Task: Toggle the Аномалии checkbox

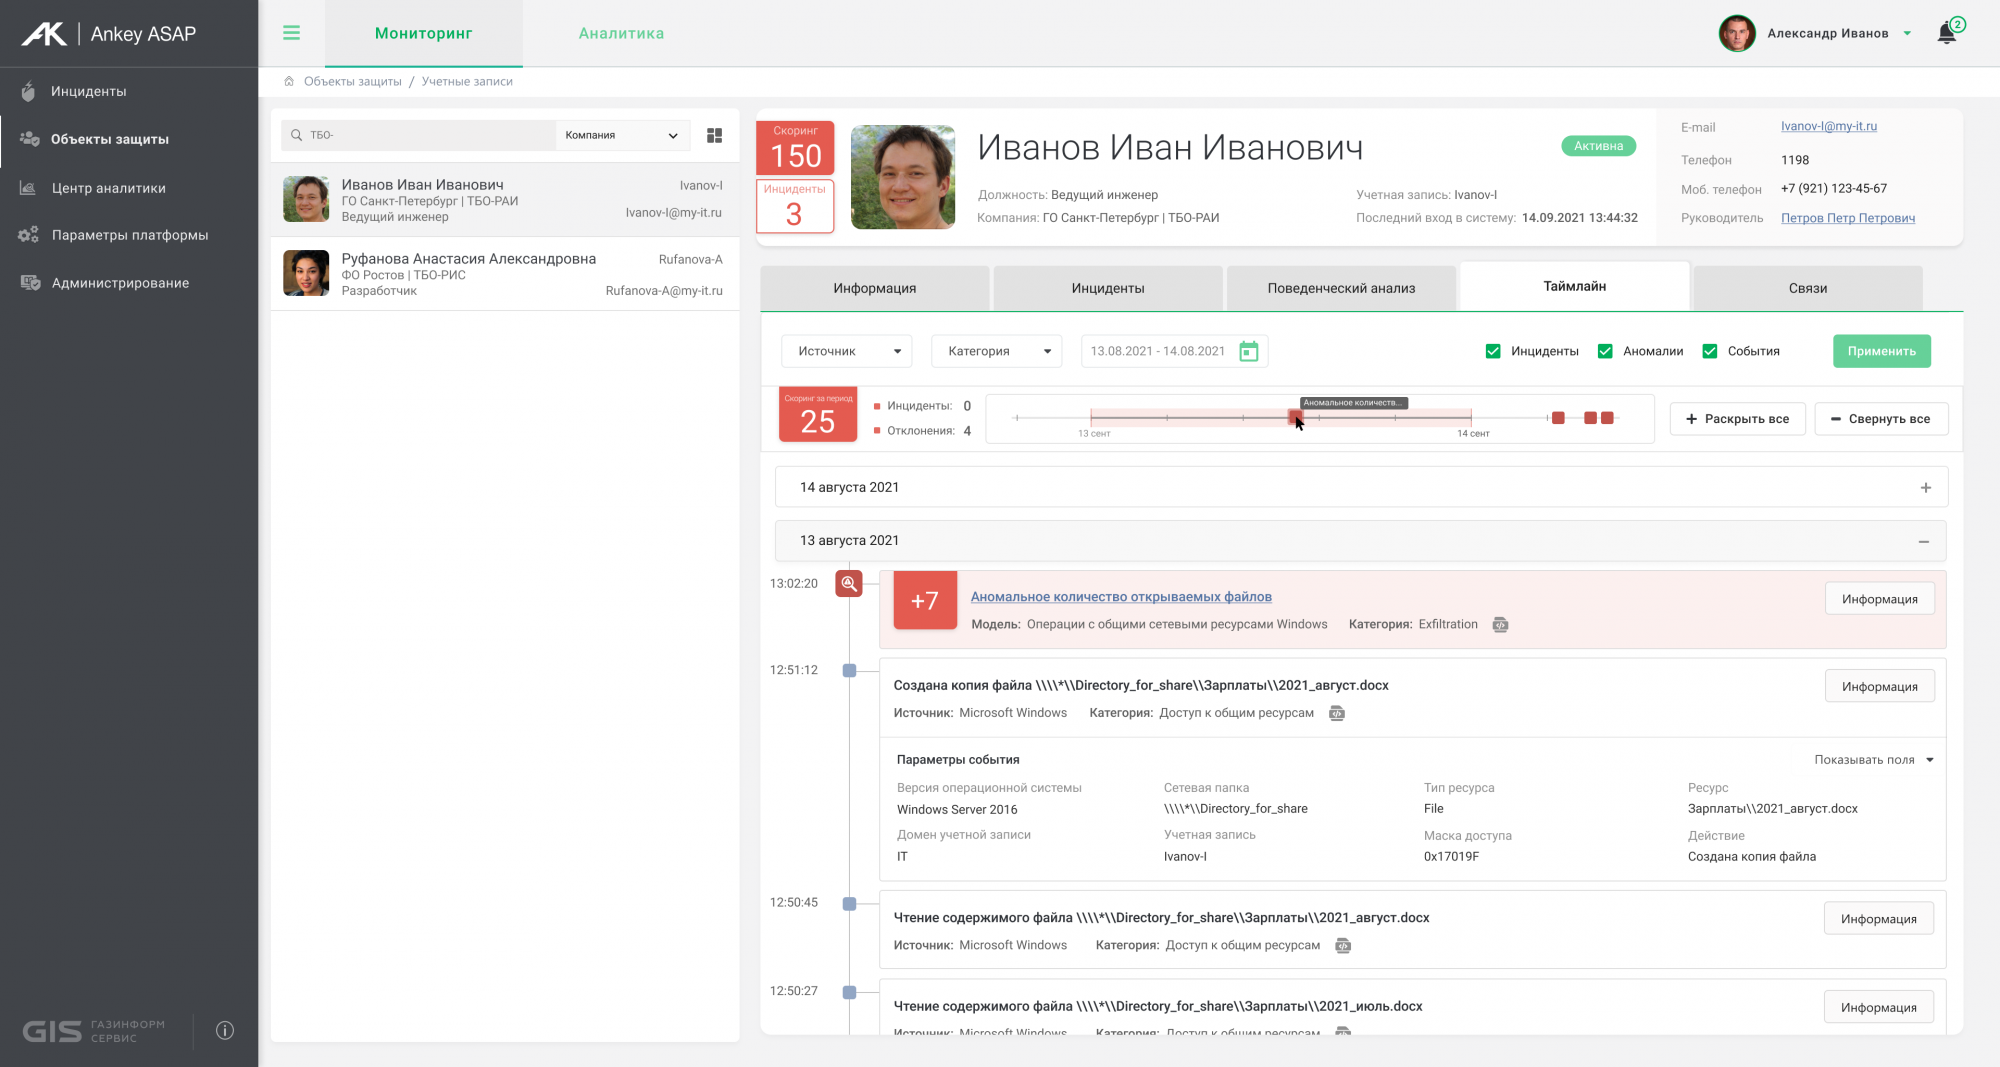Action: [x=1605, y=351]
